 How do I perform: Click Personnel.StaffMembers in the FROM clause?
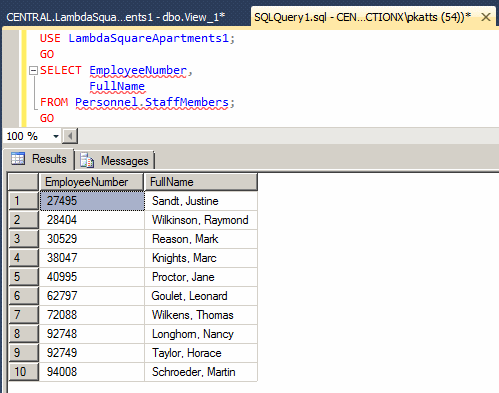[x=152, y=102]
